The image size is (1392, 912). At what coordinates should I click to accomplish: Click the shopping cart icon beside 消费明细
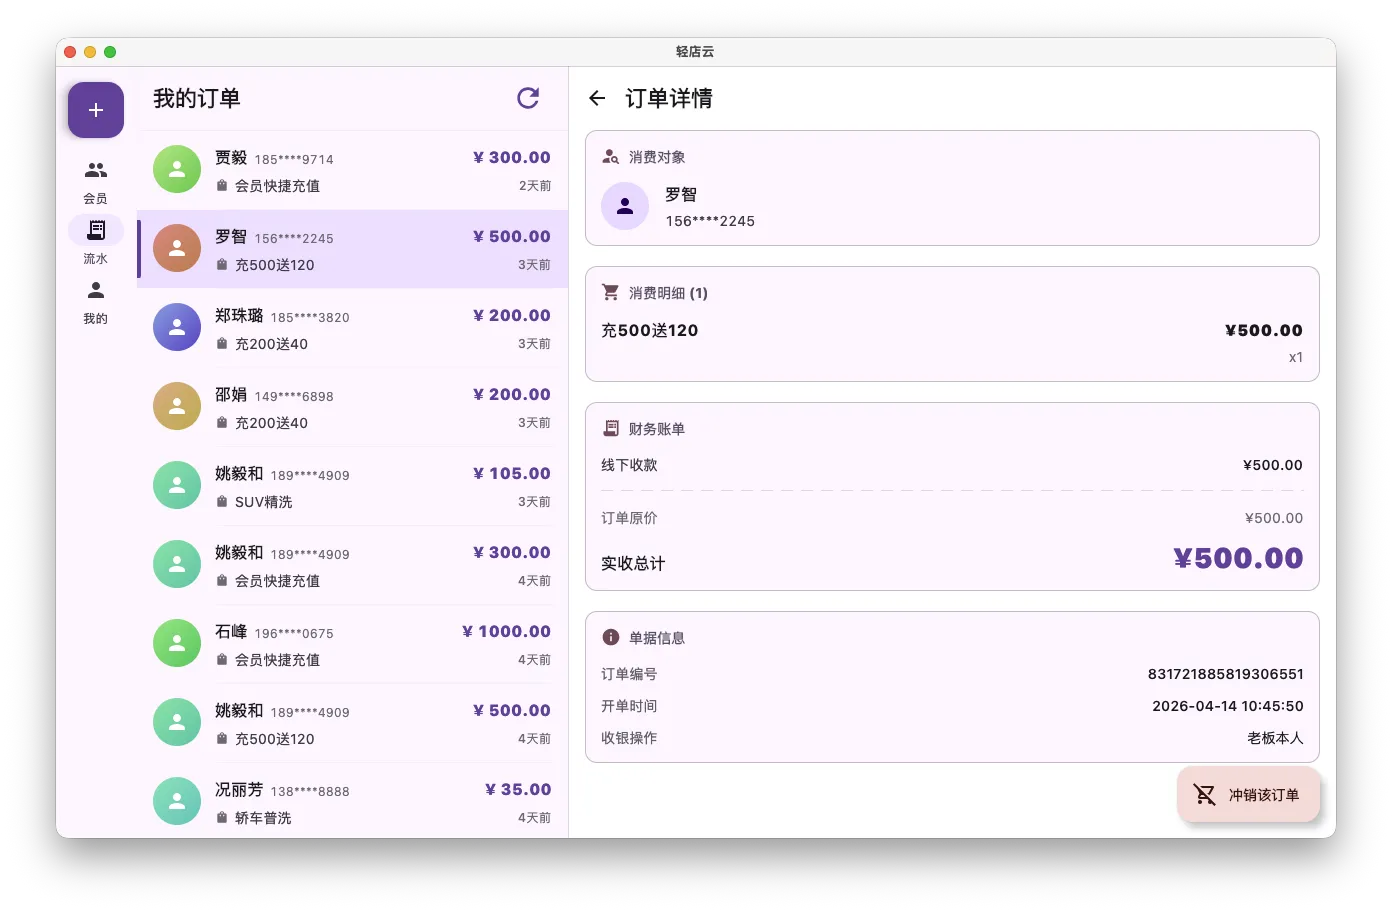click(x=609, y=291)
